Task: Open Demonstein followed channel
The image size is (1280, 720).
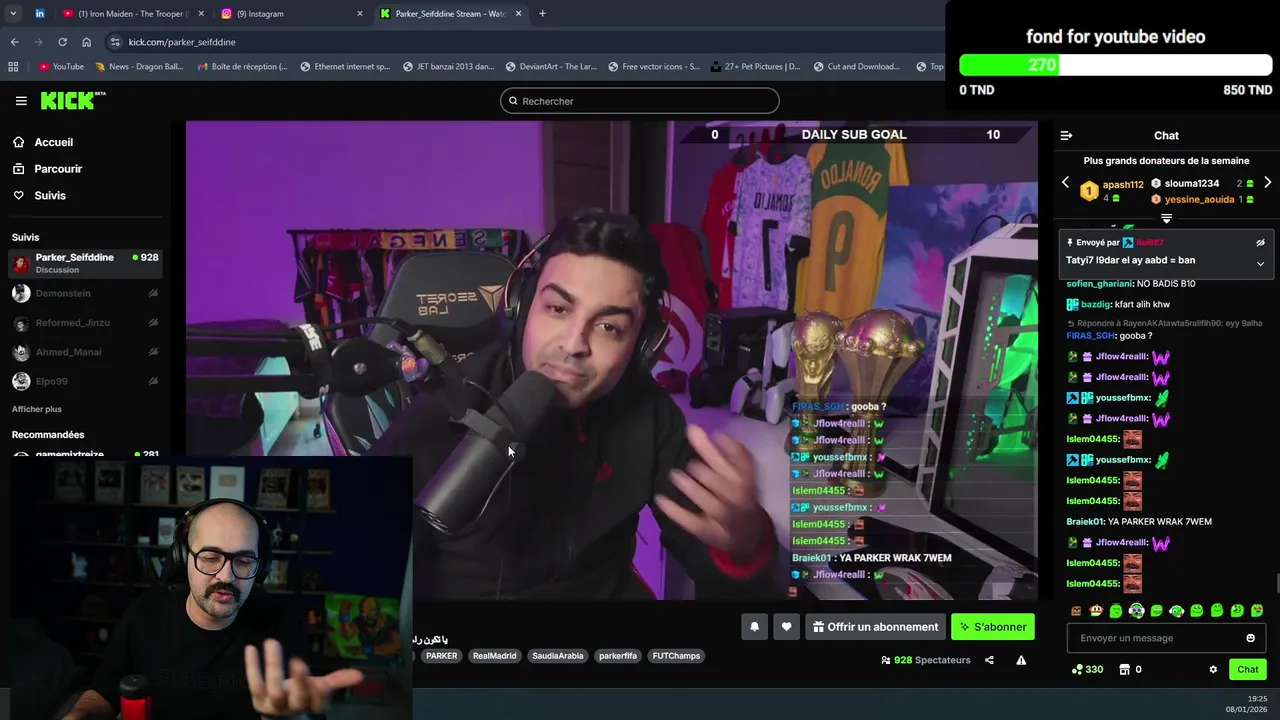Action: point(85,293)
